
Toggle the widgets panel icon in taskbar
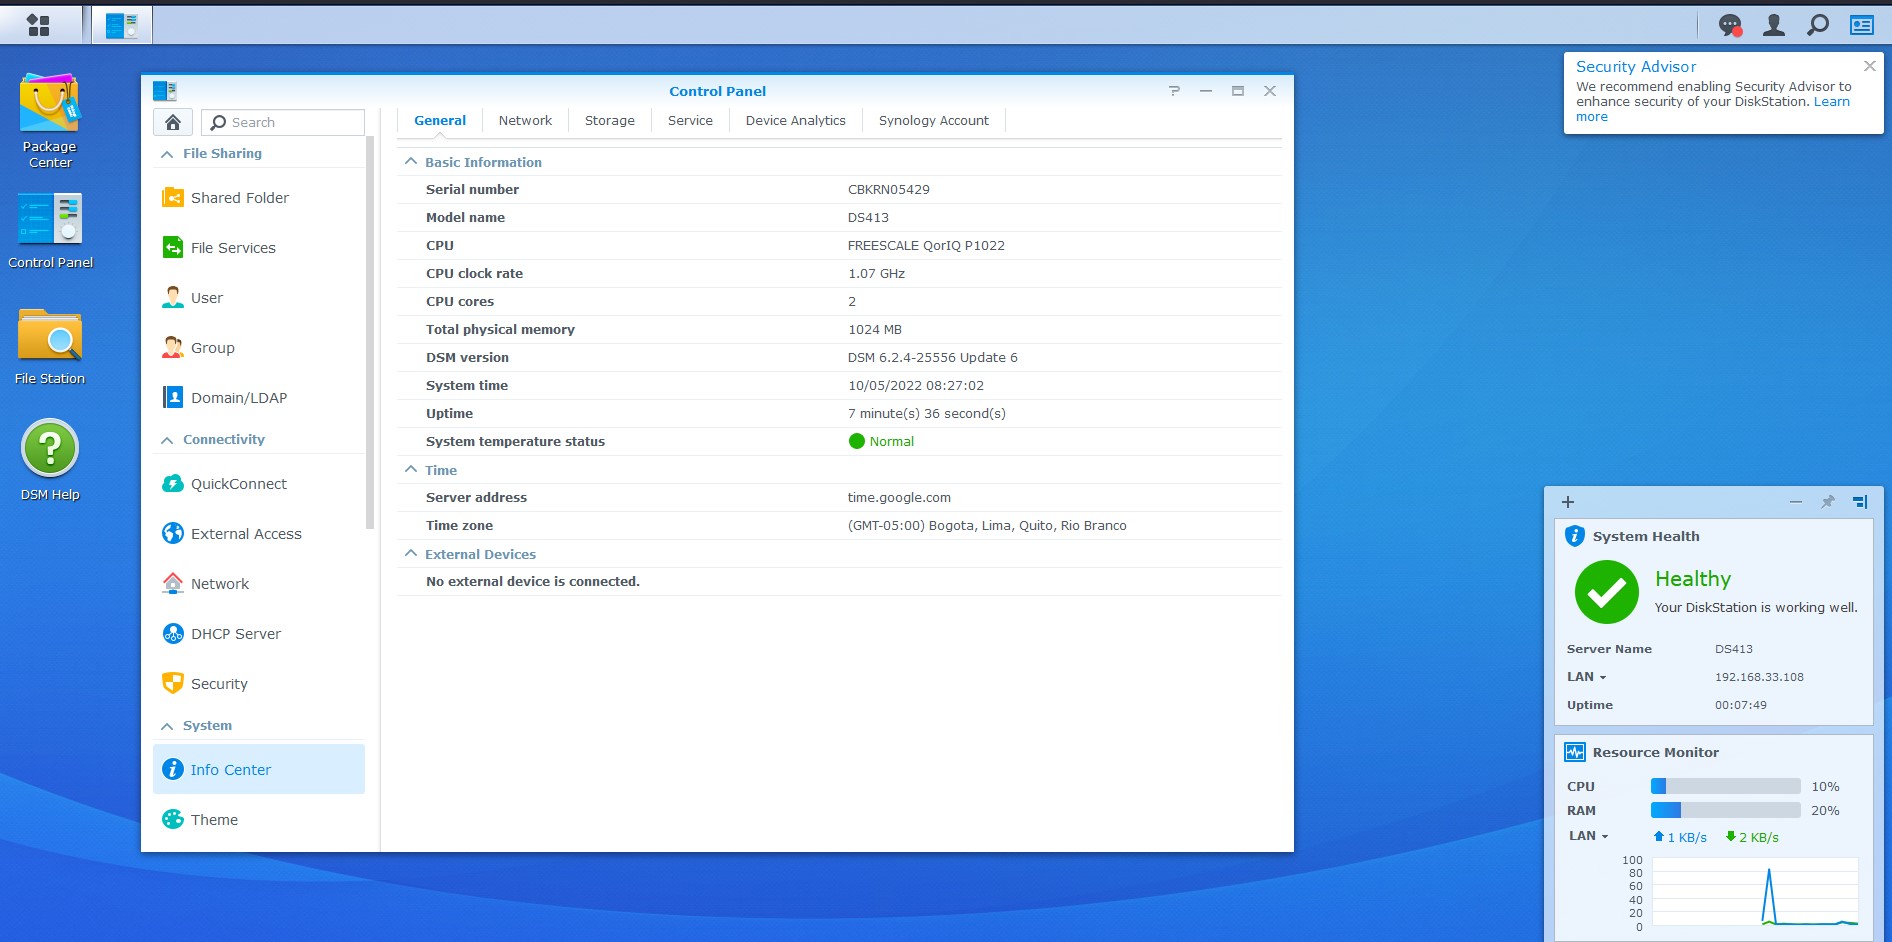coord(1862,25)
